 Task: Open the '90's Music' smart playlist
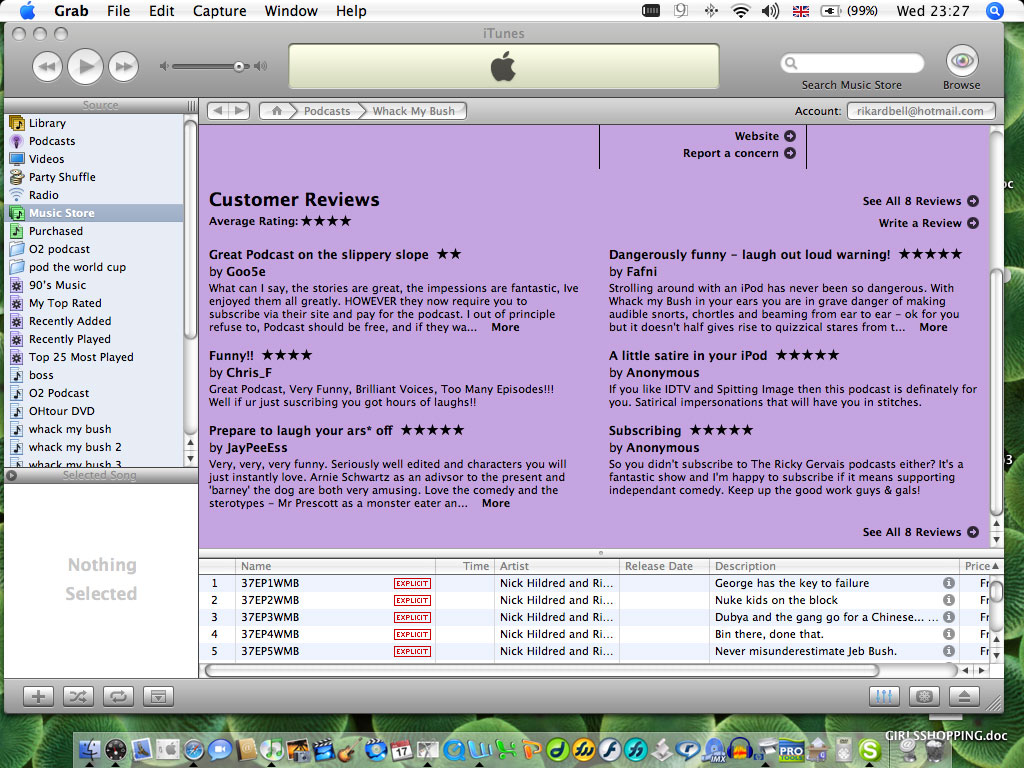57,285
